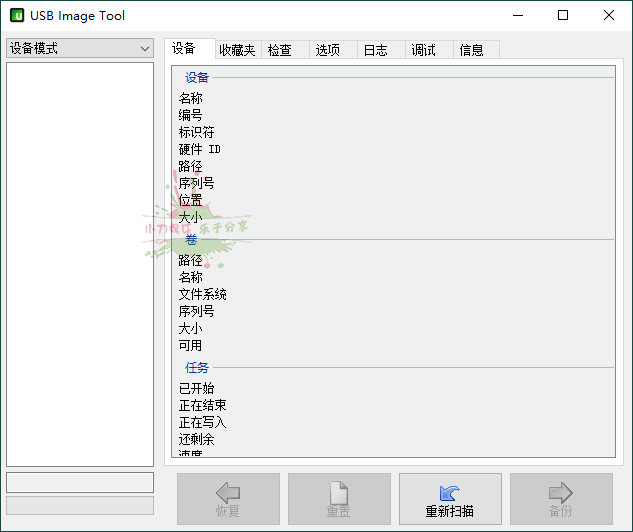Switch to the 设备 tab
The width and height of the screenshot is (633, 532).
point(189,49)
